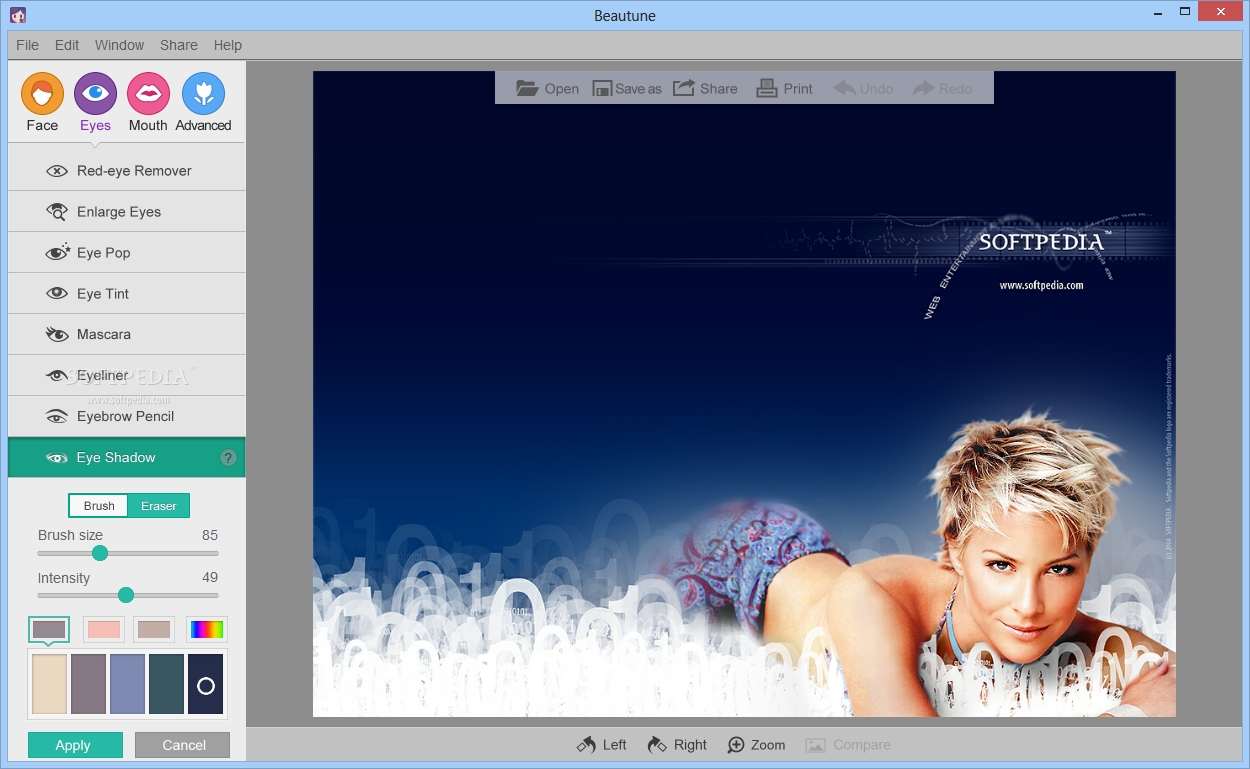The width and height of the screenshot is (1250, 769).
Task: Open the Window menu
Action: [119, 45]
